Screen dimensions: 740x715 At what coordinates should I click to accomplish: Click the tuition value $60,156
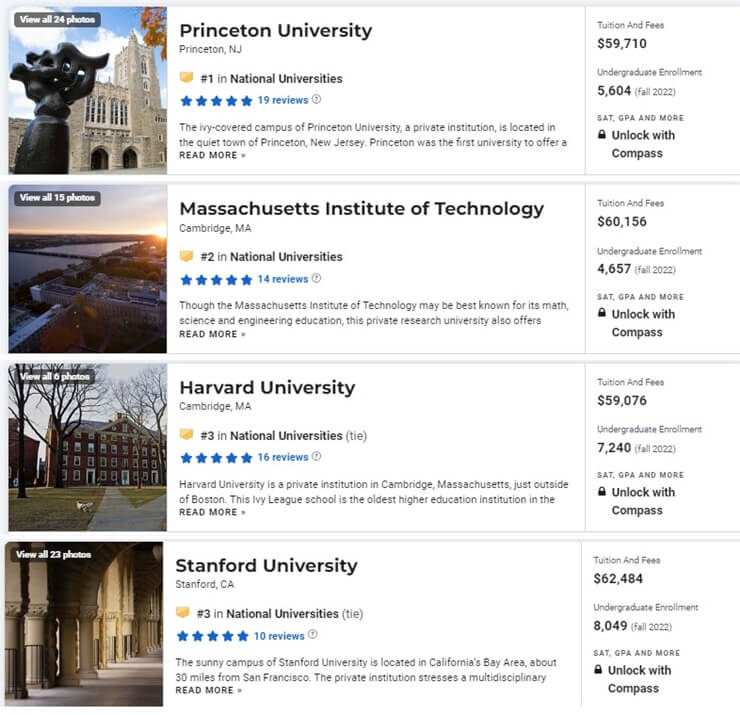622,221
